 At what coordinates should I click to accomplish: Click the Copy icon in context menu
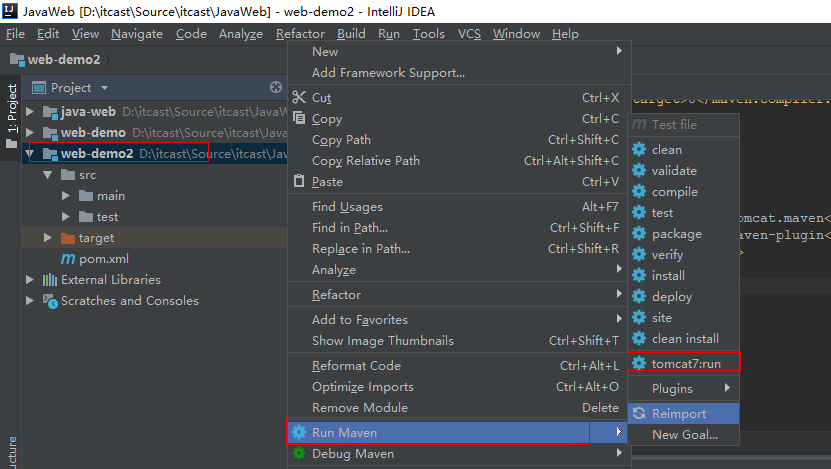(x=299, y=119)
